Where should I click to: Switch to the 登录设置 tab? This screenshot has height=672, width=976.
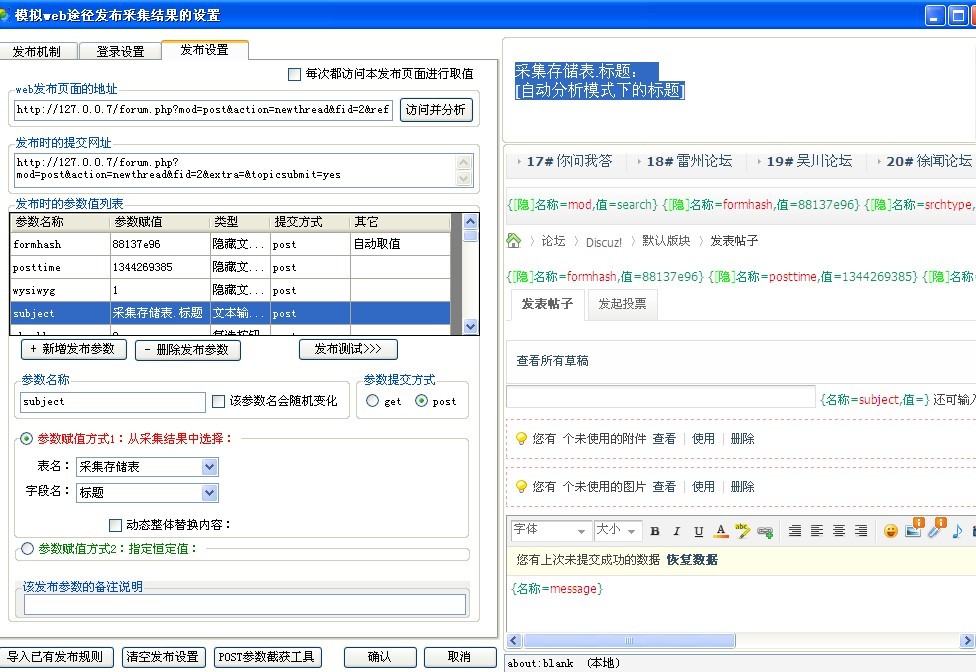coord(120,51)
